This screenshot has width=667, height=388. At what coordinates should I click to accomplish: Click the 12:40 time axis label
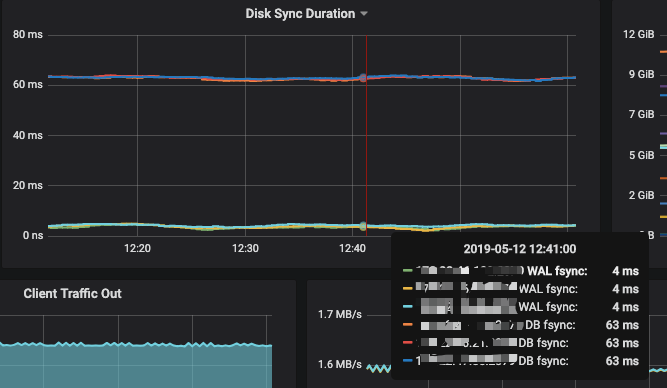click(x=352, y=248)
